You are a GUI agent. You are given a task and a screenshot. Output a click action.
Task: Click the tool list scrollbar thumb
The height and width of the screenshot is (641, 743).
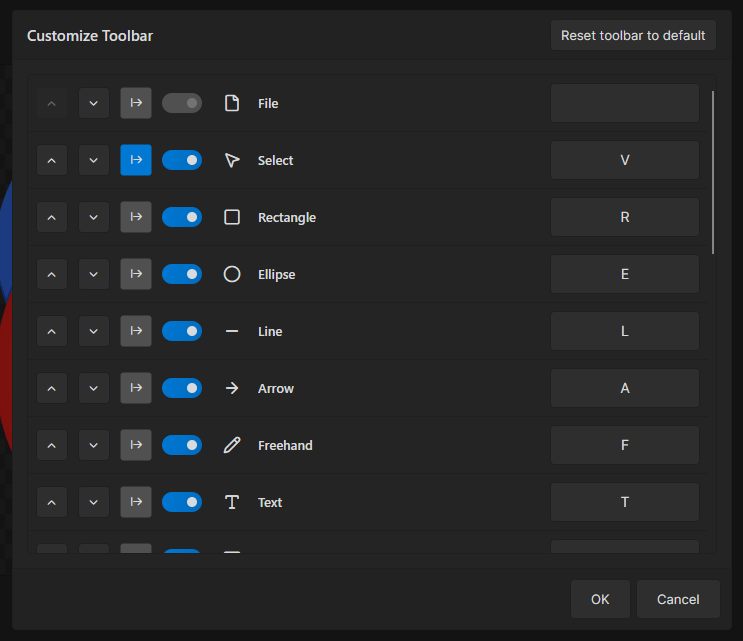[x=713, y=172]
